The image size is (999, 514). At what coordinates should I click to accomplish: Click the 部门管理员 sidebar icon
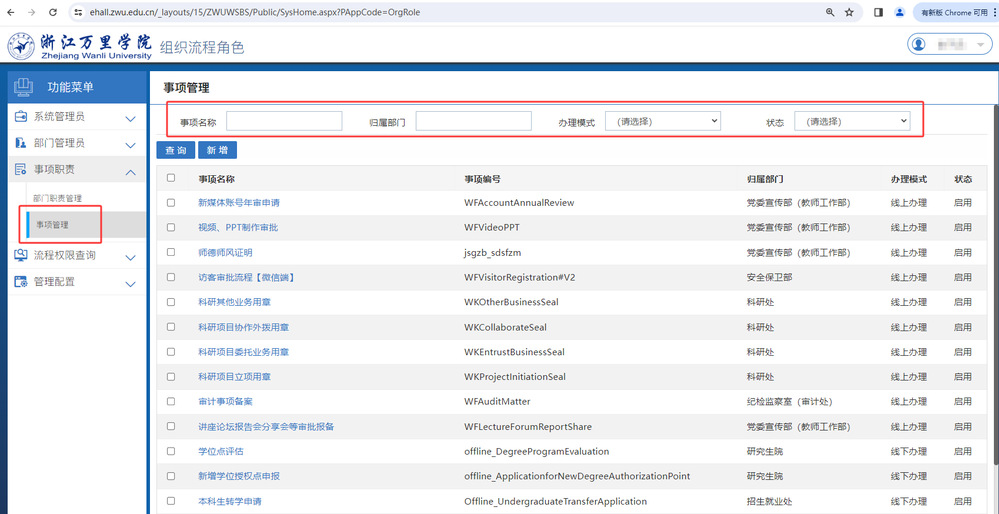point(20,143)
